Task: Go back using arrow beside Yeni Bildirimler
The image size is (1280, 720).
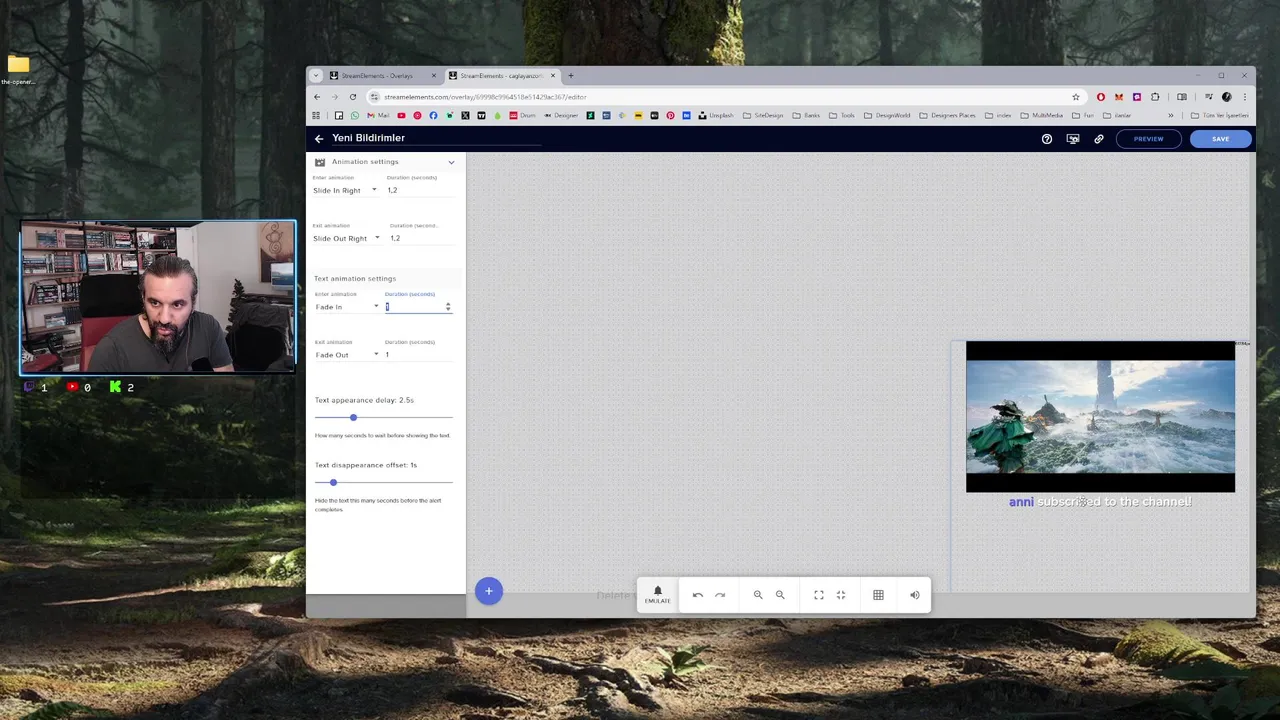Action: pos(319,139)
